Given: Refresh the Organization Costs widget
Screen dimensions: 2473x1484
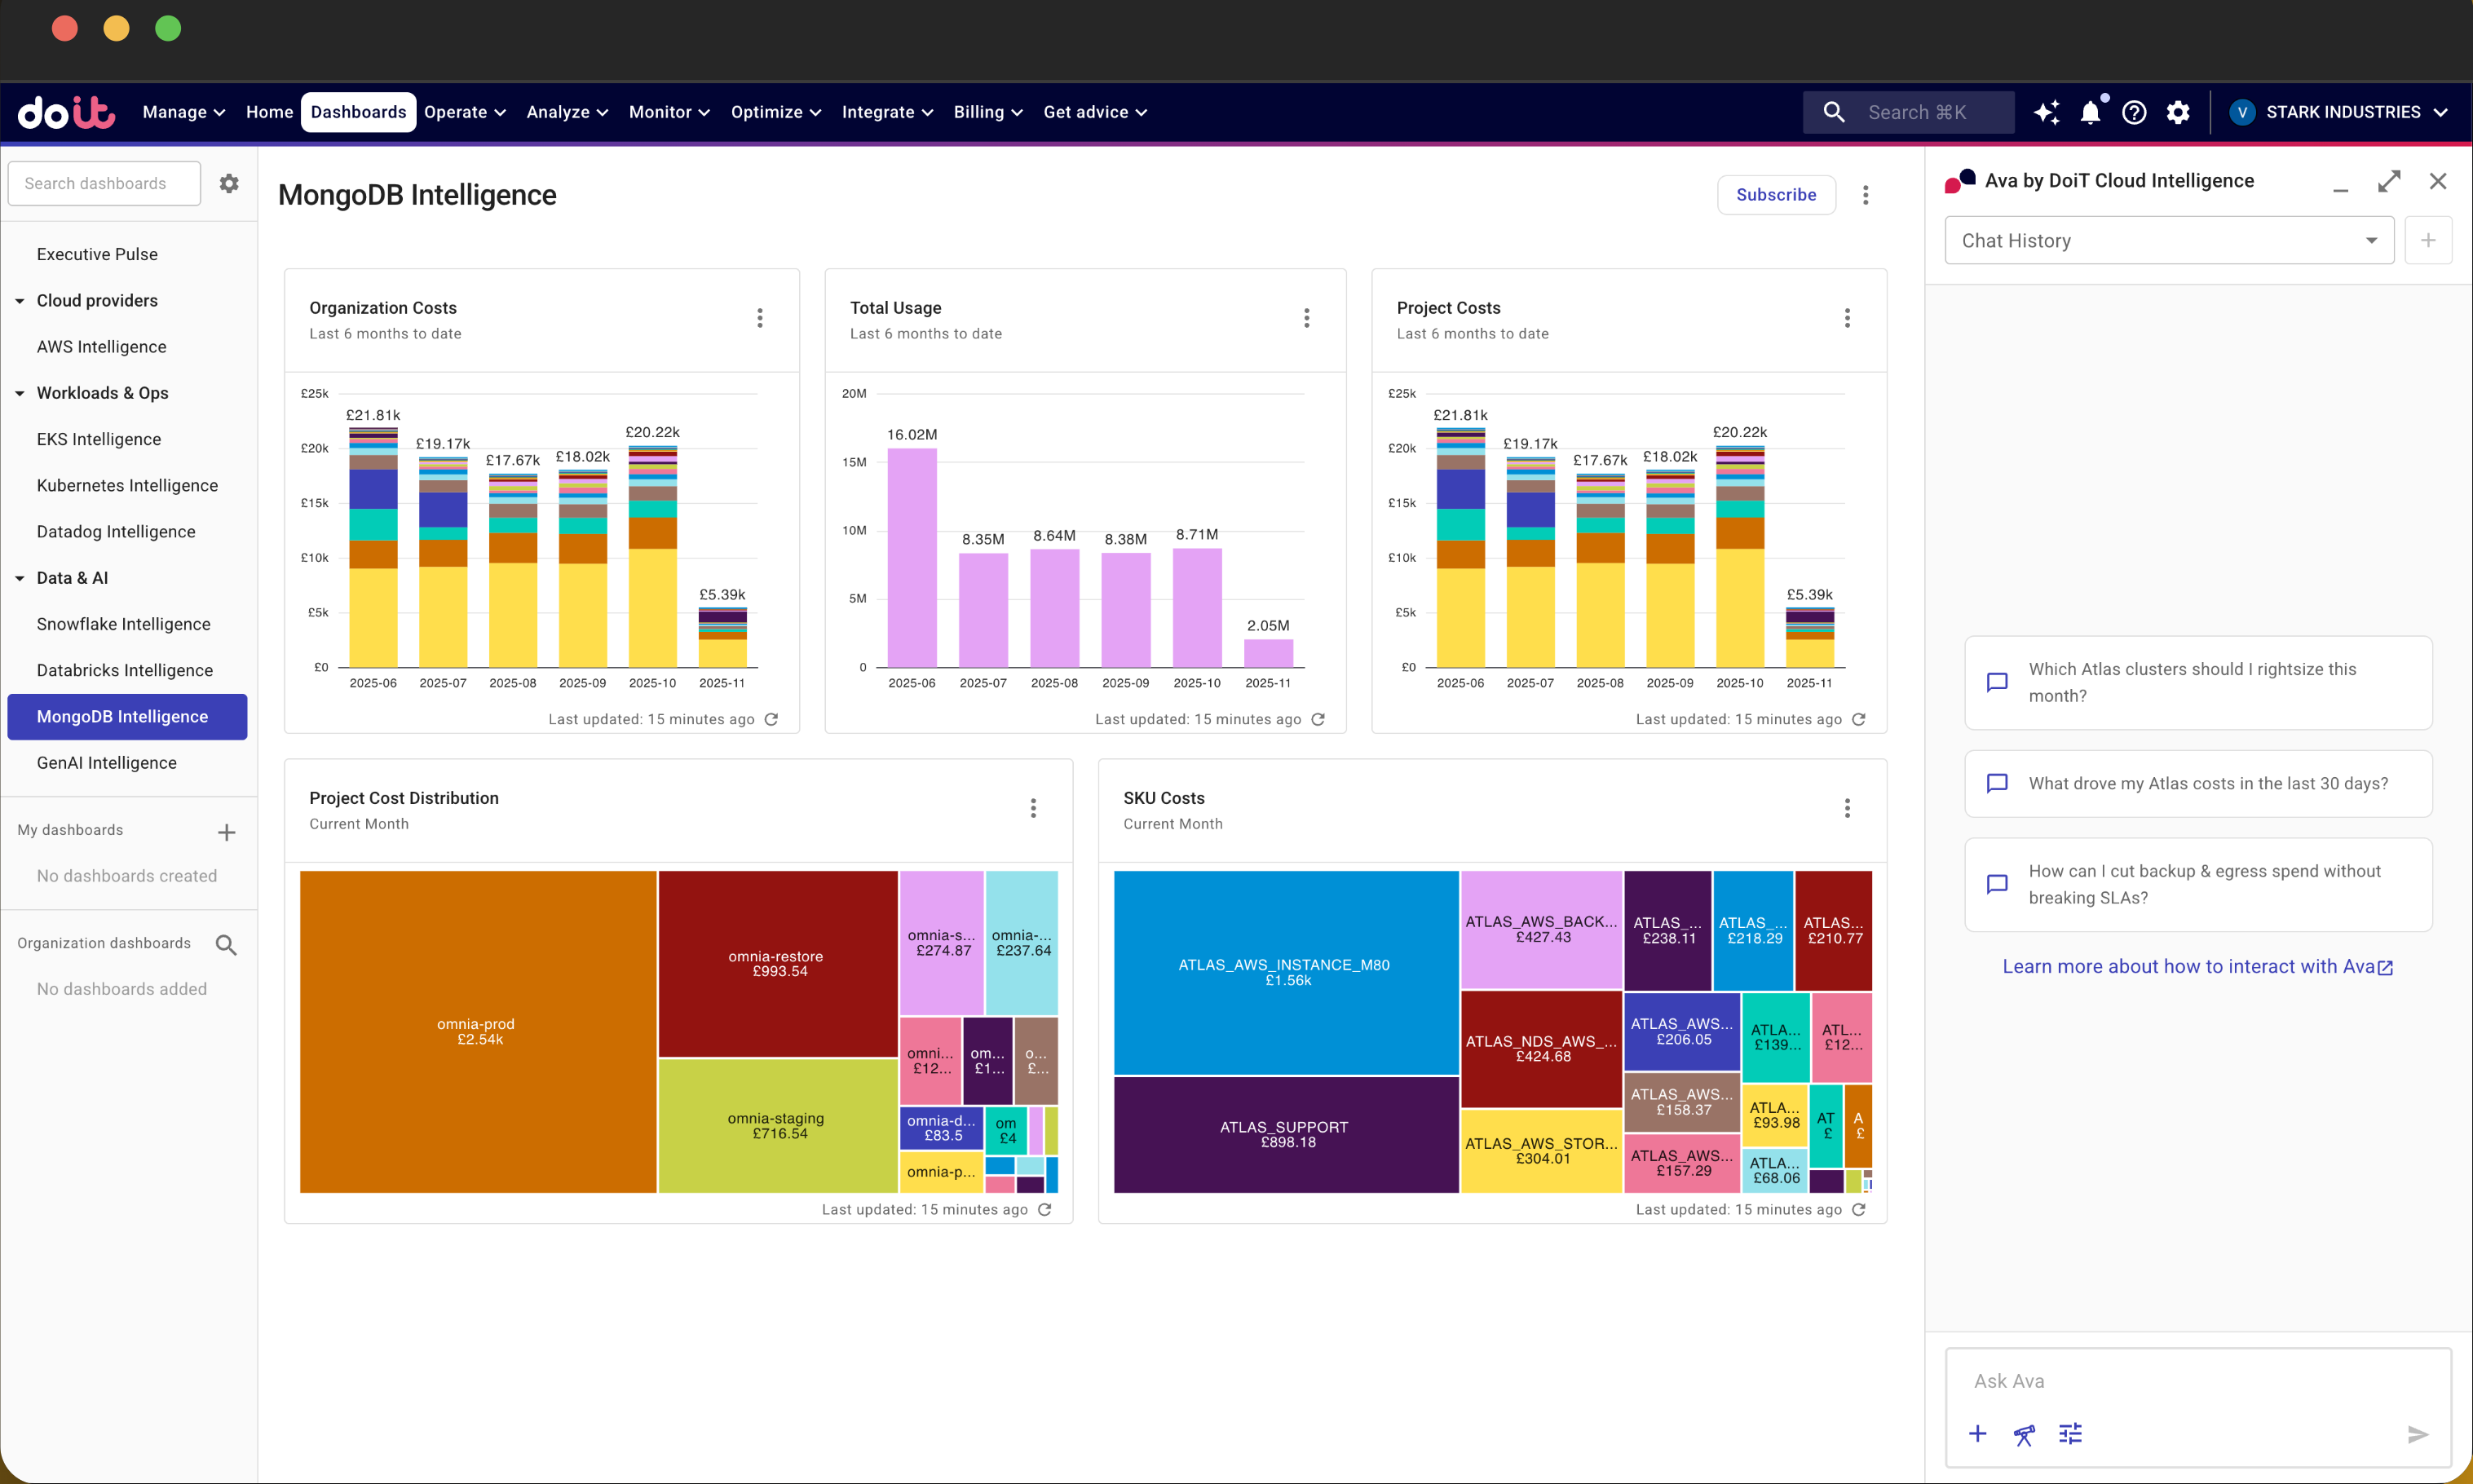Looking at the screenshot, I should click(x=771, y=719).
